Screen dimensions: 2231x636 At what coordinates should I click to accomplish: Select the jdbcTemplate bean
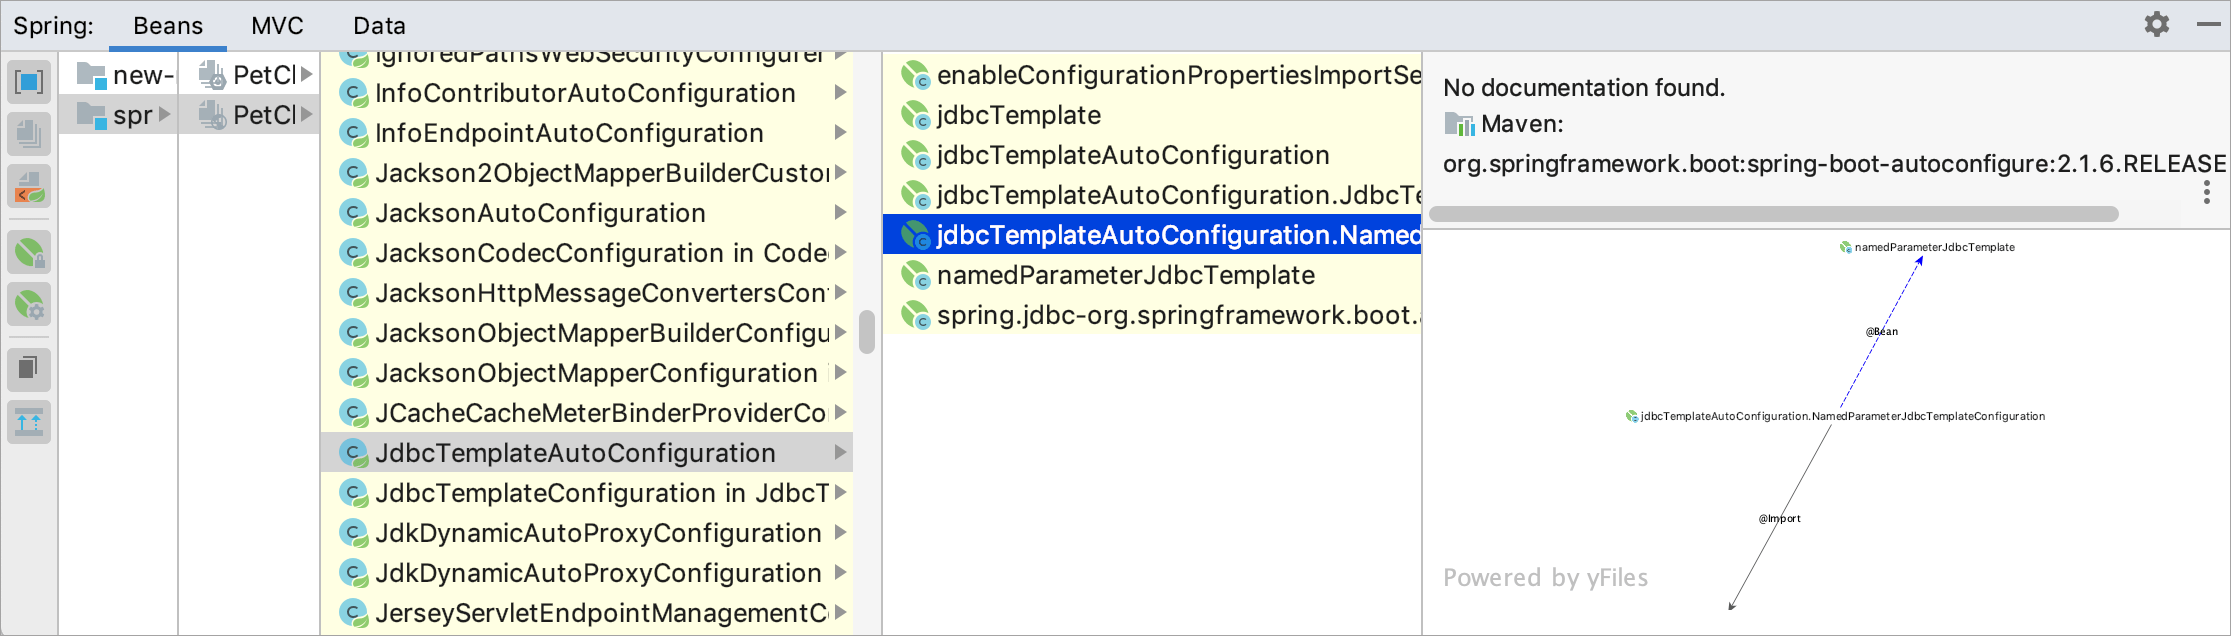(1152, 115)
